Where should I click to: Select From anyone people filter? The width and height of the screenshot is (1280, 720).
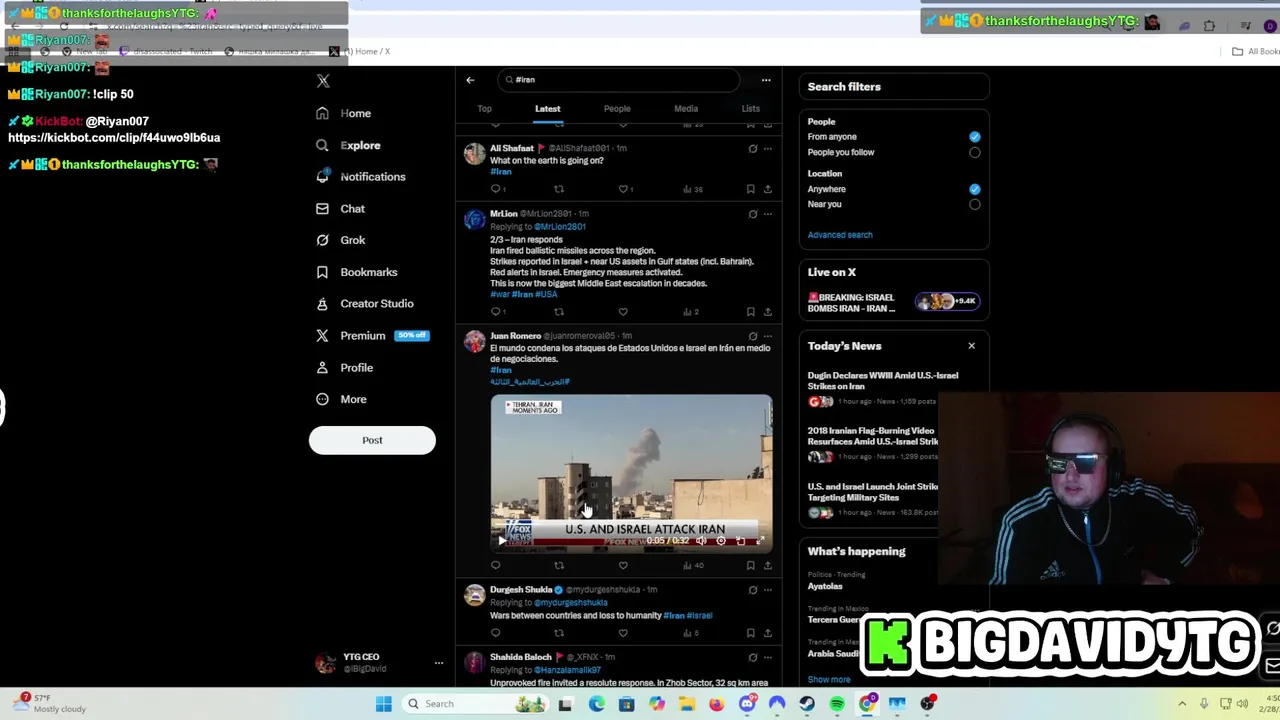(x=975, y=137)
